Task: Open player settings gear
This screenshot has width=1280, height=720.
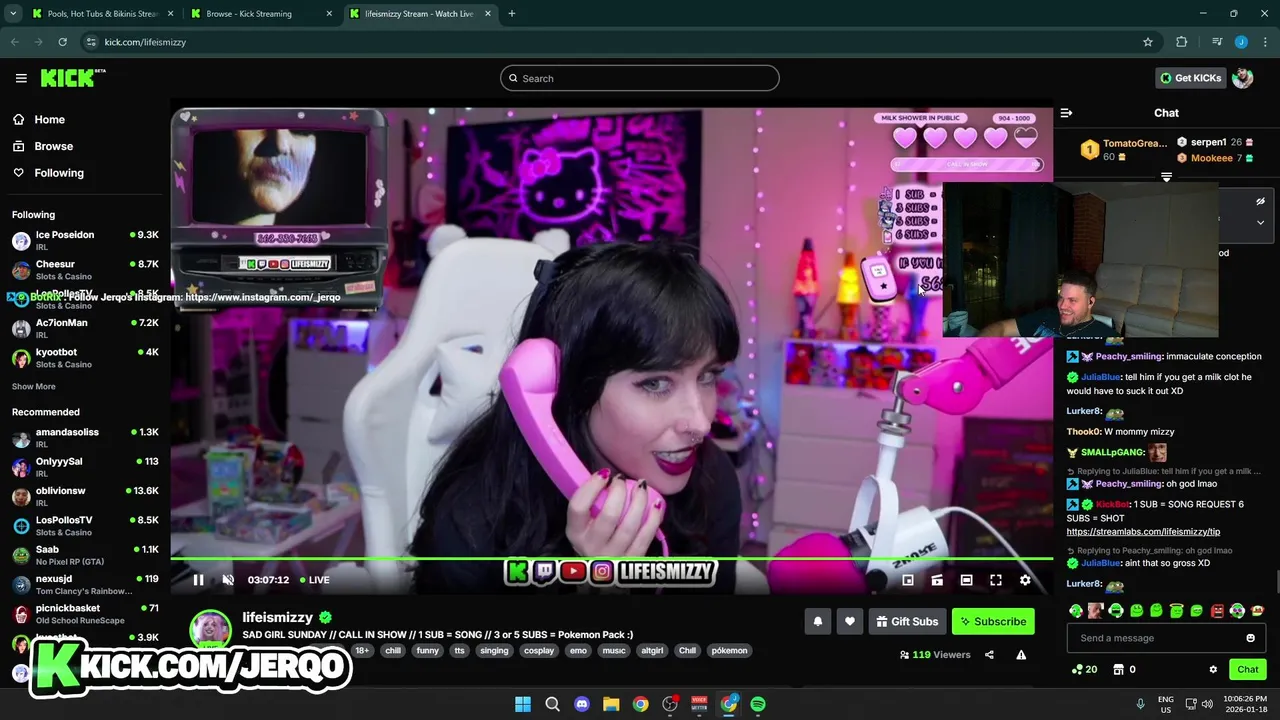Action: [x=1025, y=580]
